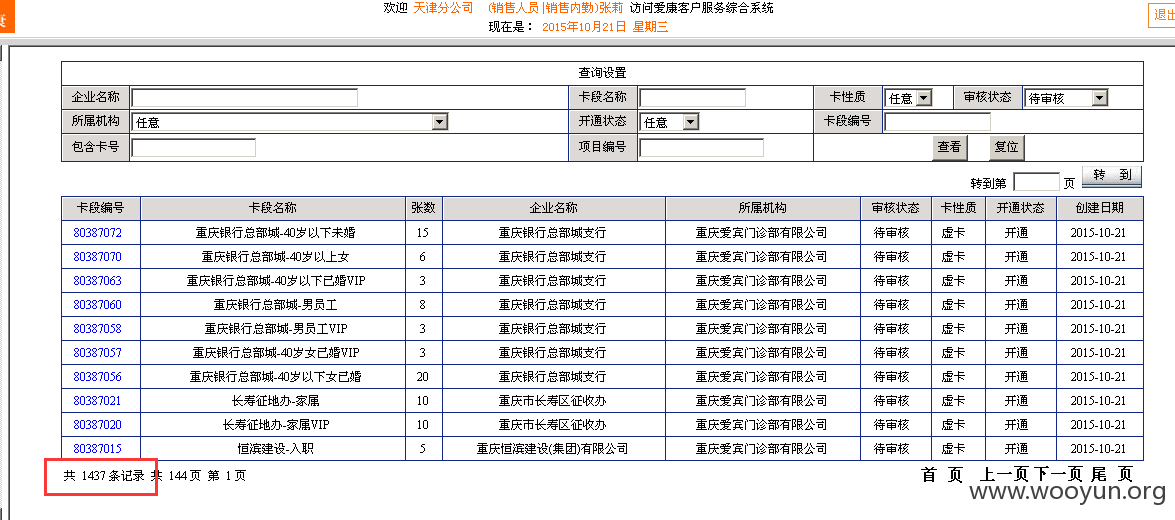Select cell 重庆银行总部城-40岁以上女
The image size is (1175, 520).
tap(273, 257)
